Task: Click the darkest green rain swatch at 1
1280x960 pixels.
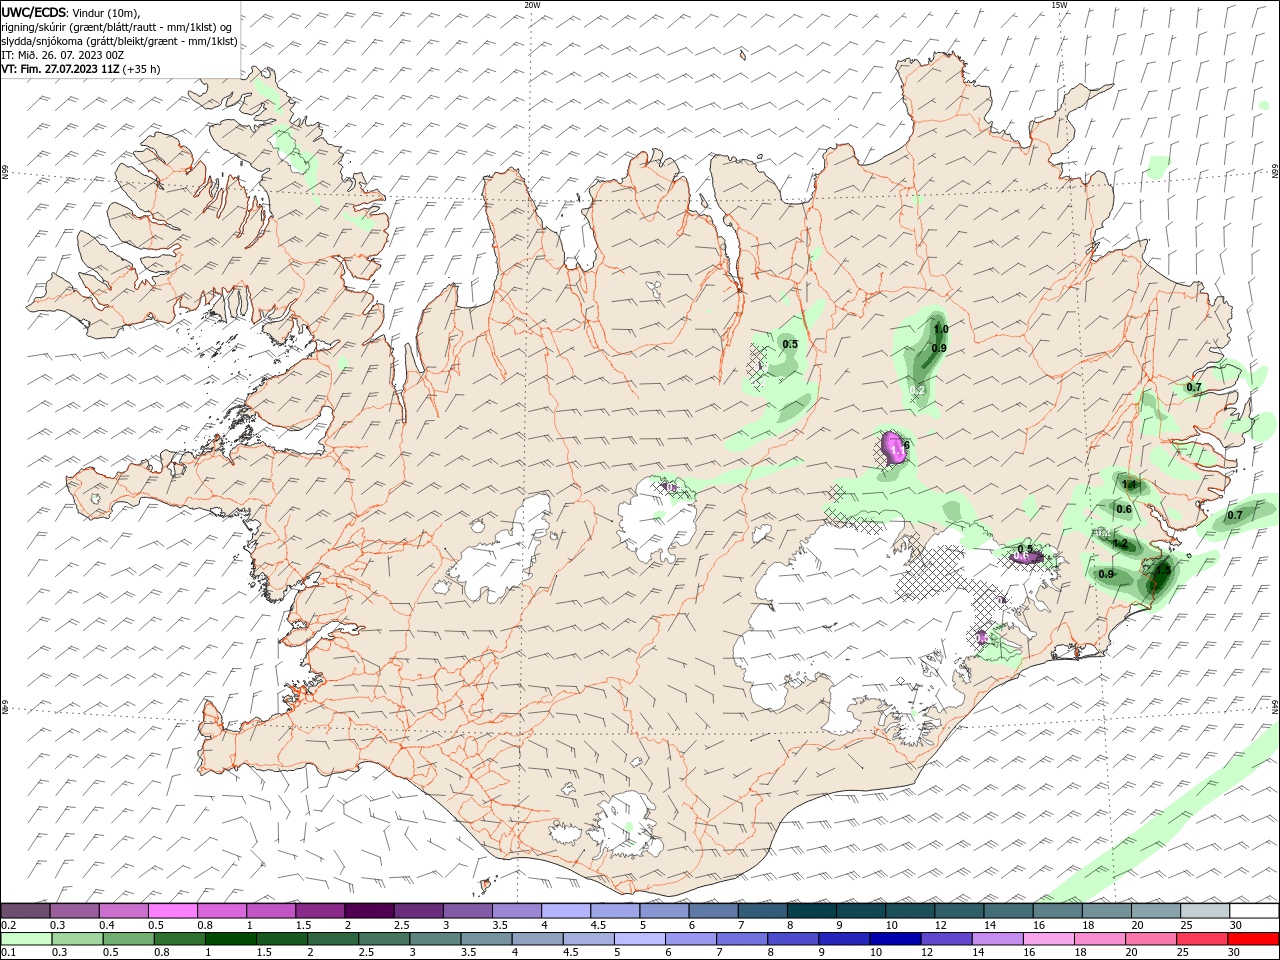Action: pos(230,938)
